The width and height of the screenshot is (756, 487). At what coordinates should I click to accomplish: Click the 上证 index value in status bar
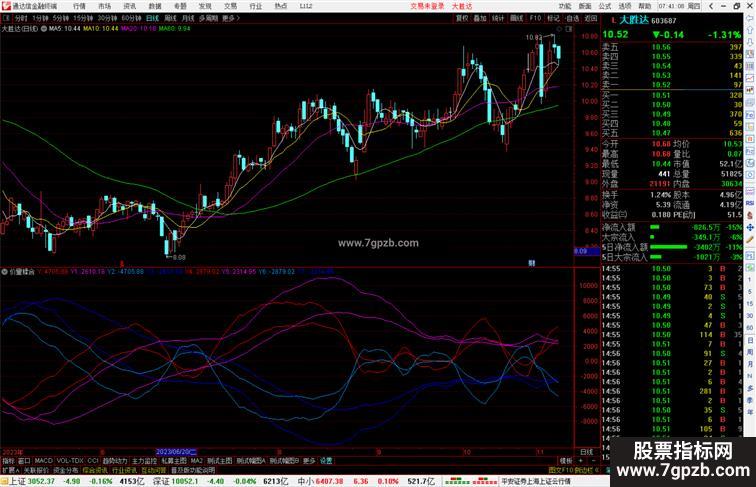pos(41,481)
